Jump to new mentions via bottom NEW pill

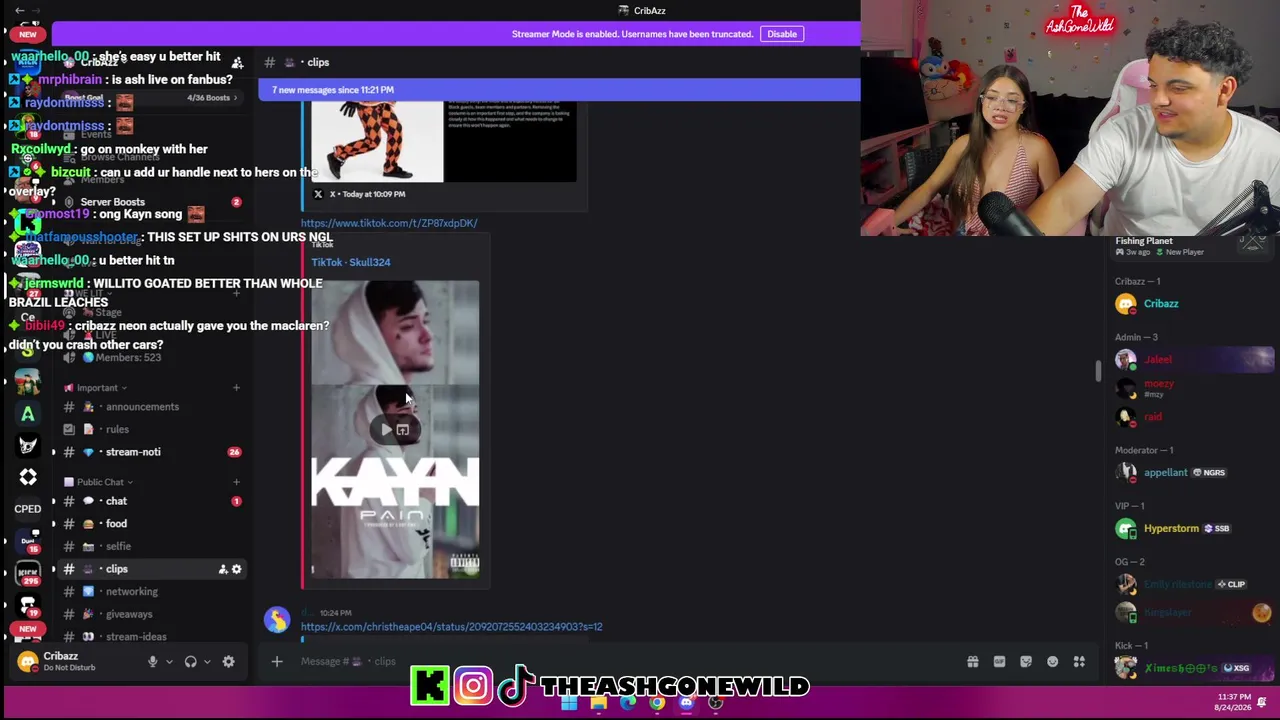coord(28,629)
